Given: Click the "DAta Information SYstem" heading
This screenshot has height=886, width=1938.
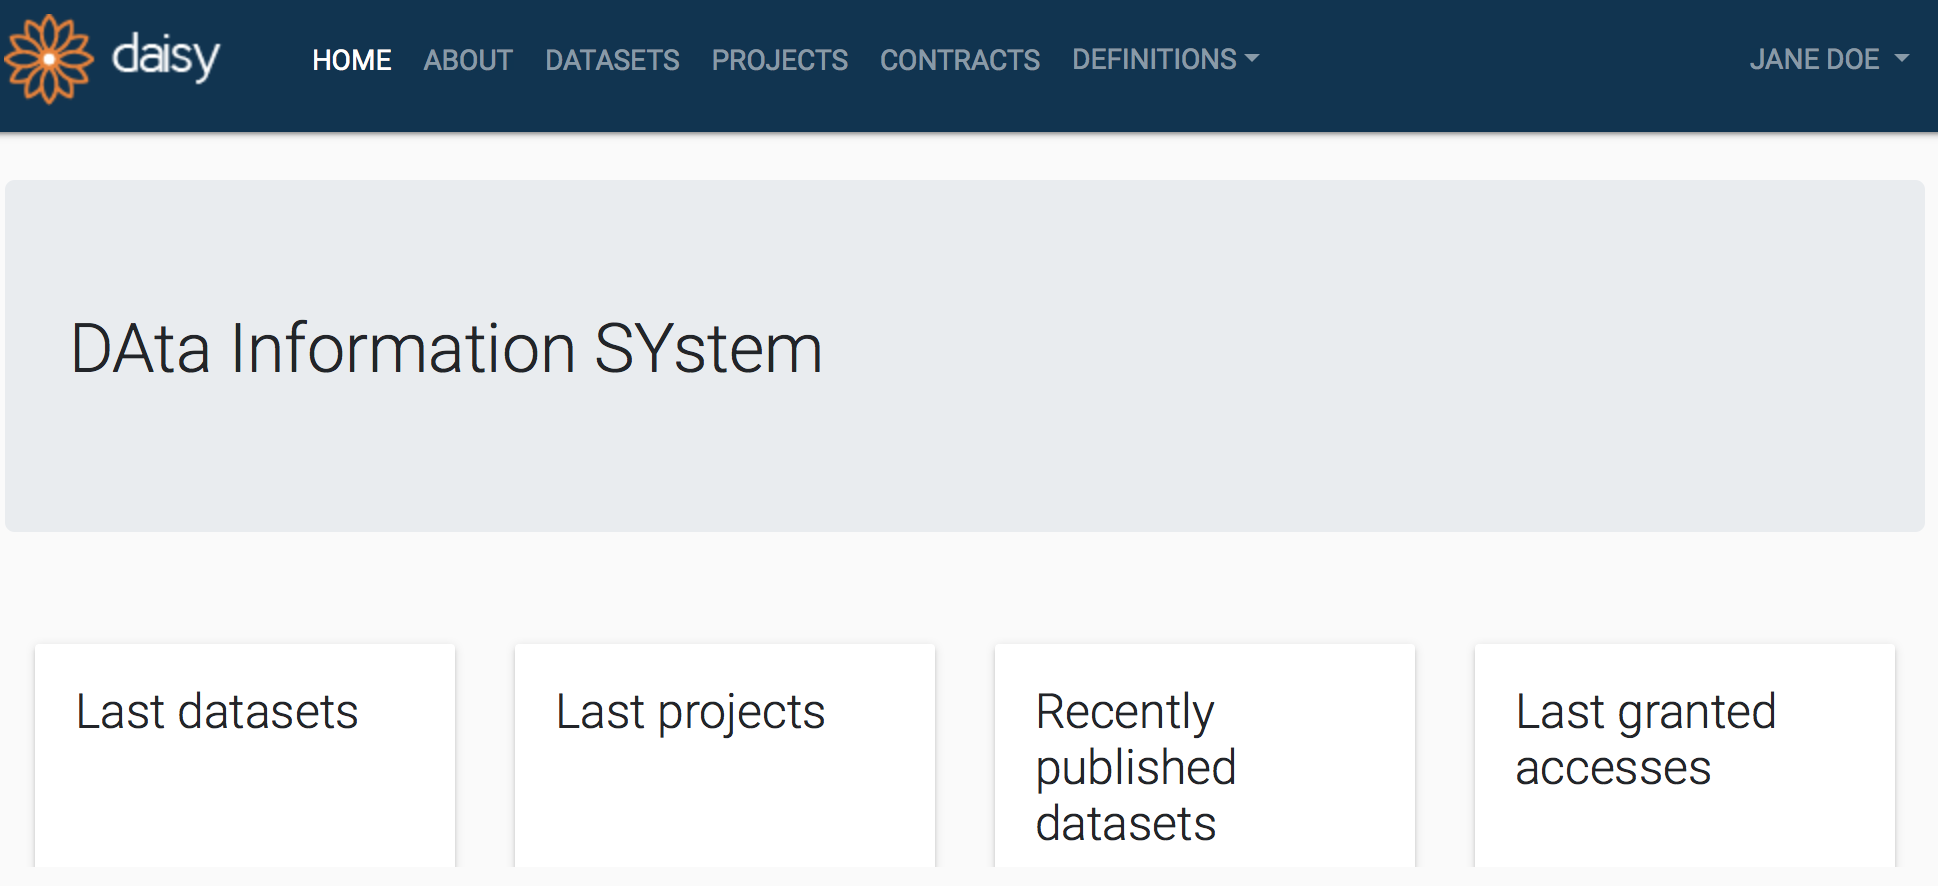Looking at the screenshot, I should point(446,349).
